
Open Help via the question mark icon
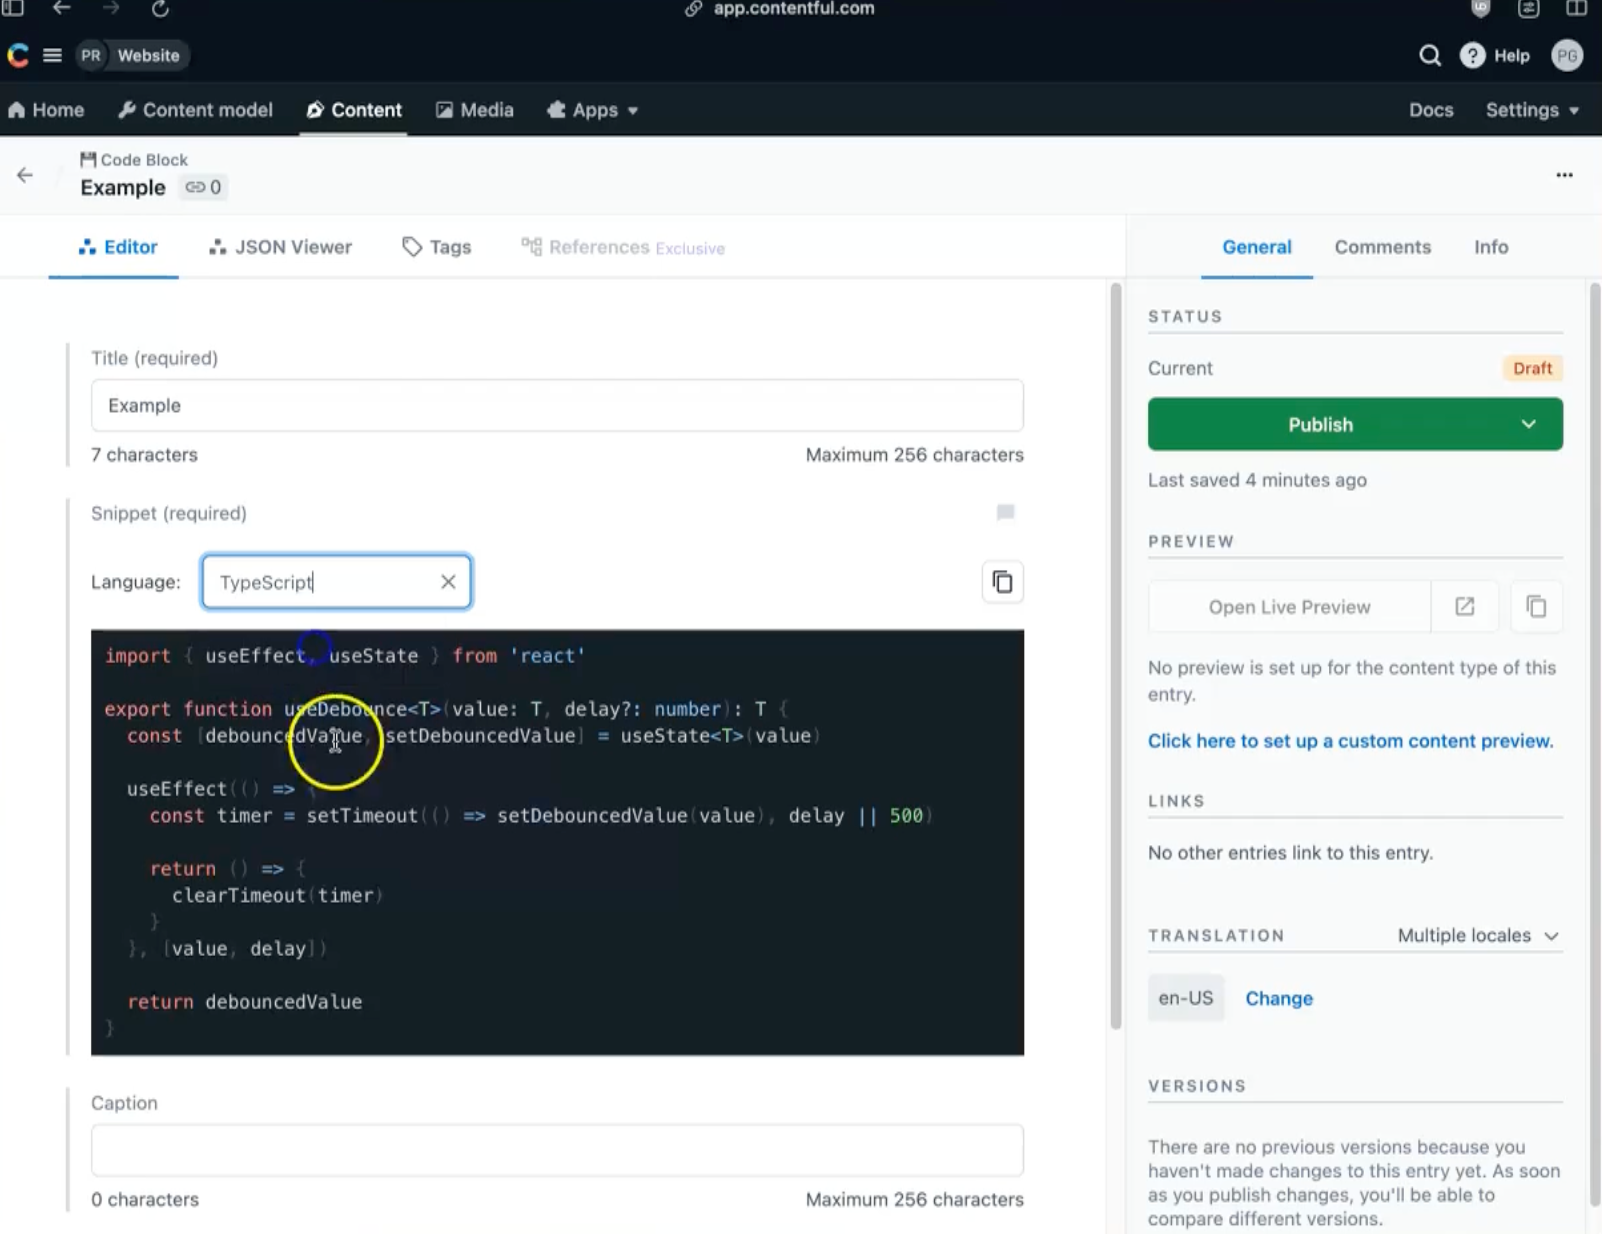click(1472, 55)
